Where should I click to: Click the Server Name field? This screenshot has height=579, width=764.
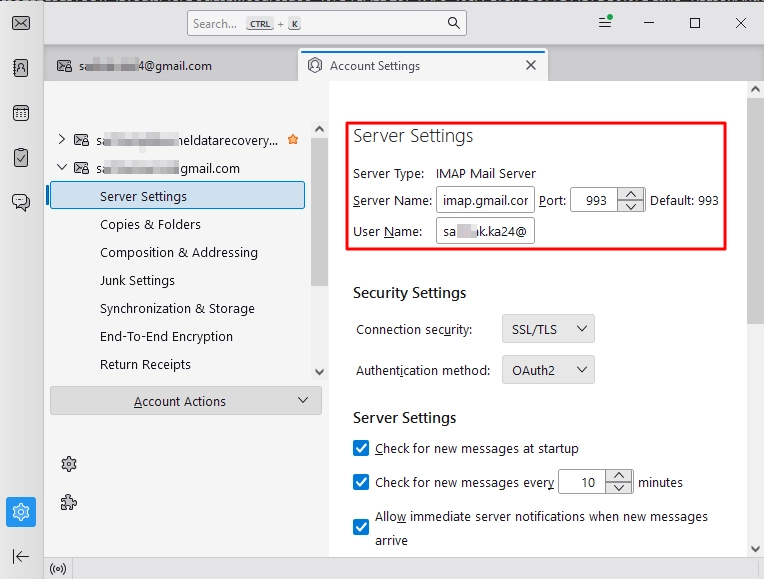(x=485, y=200)
